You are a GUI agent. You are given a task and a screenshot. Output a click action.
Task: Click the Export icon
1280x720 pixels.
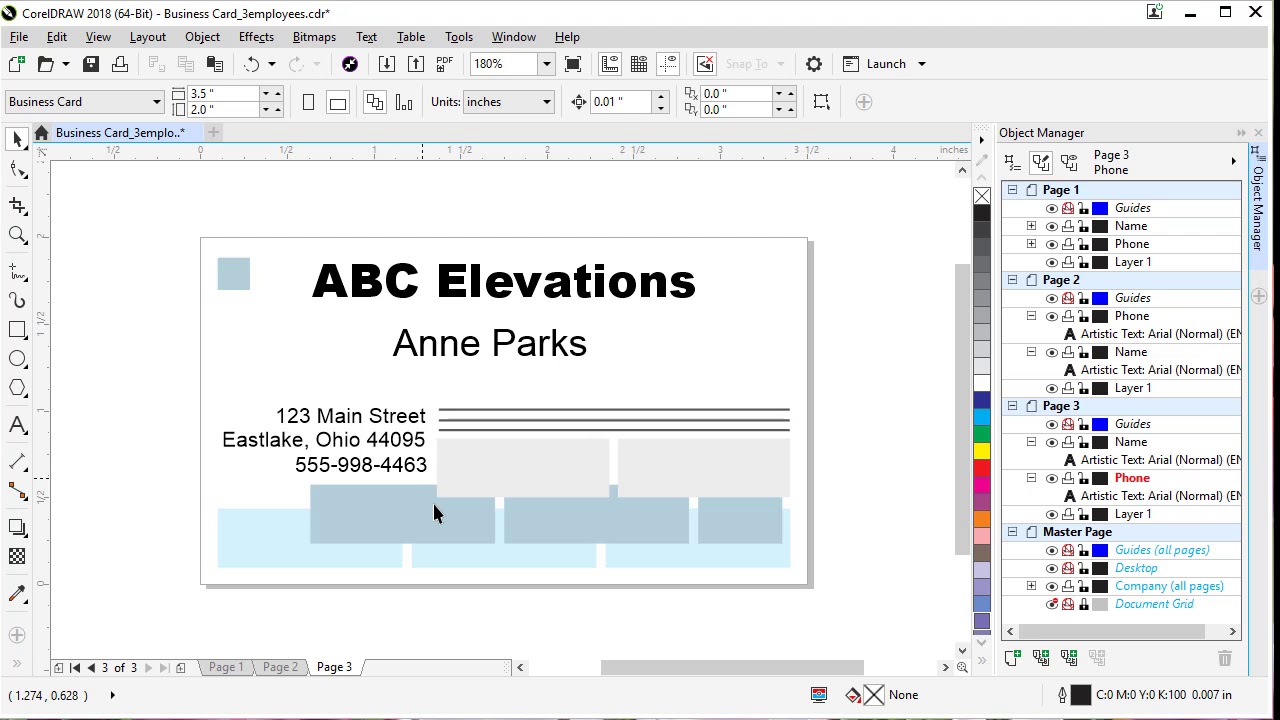(x=416, y=64)
